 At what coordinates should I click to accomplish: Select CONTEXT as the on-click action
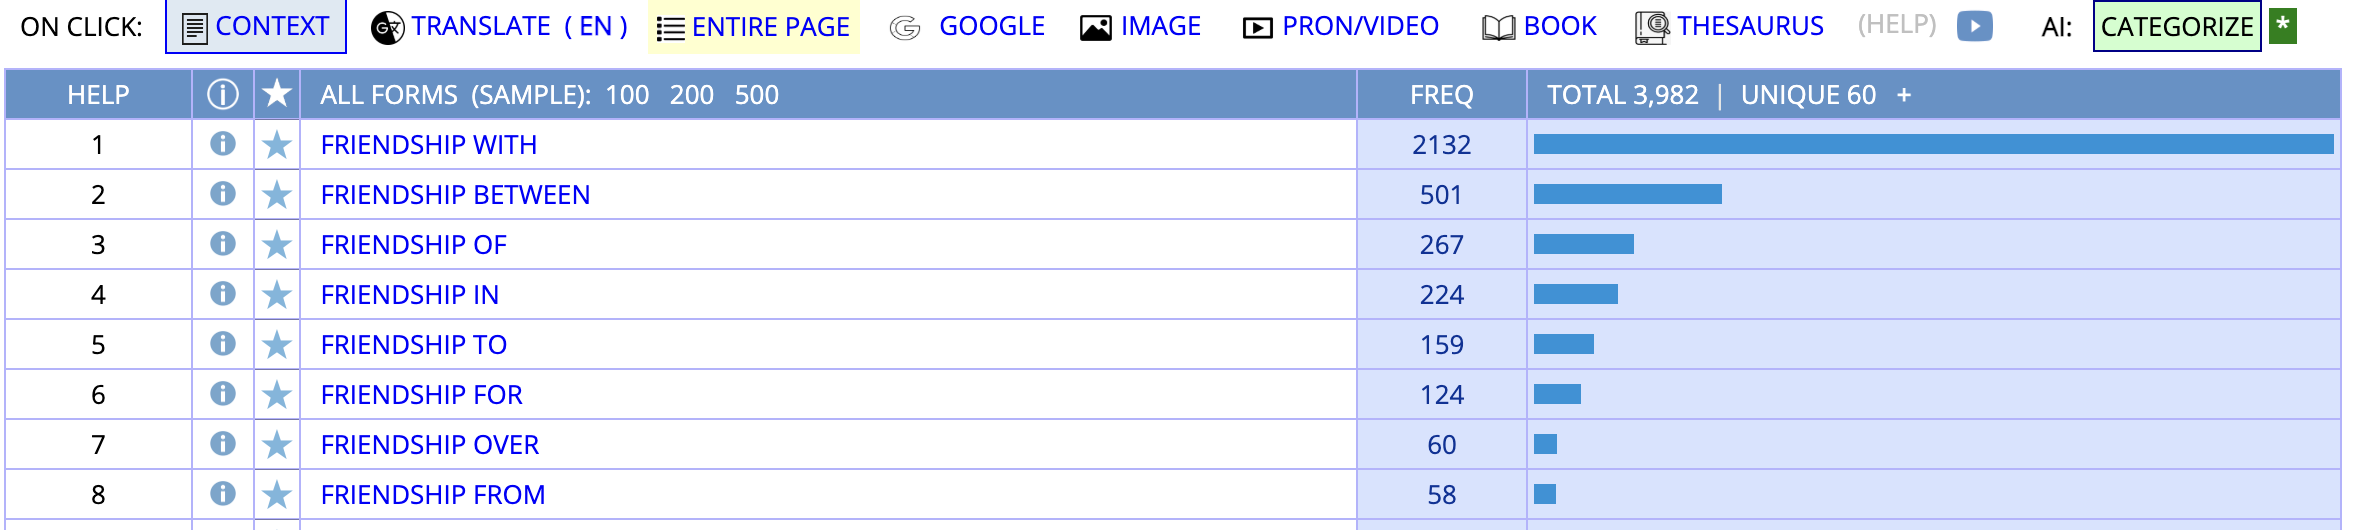pyautogui.click(x=256, y=26)
